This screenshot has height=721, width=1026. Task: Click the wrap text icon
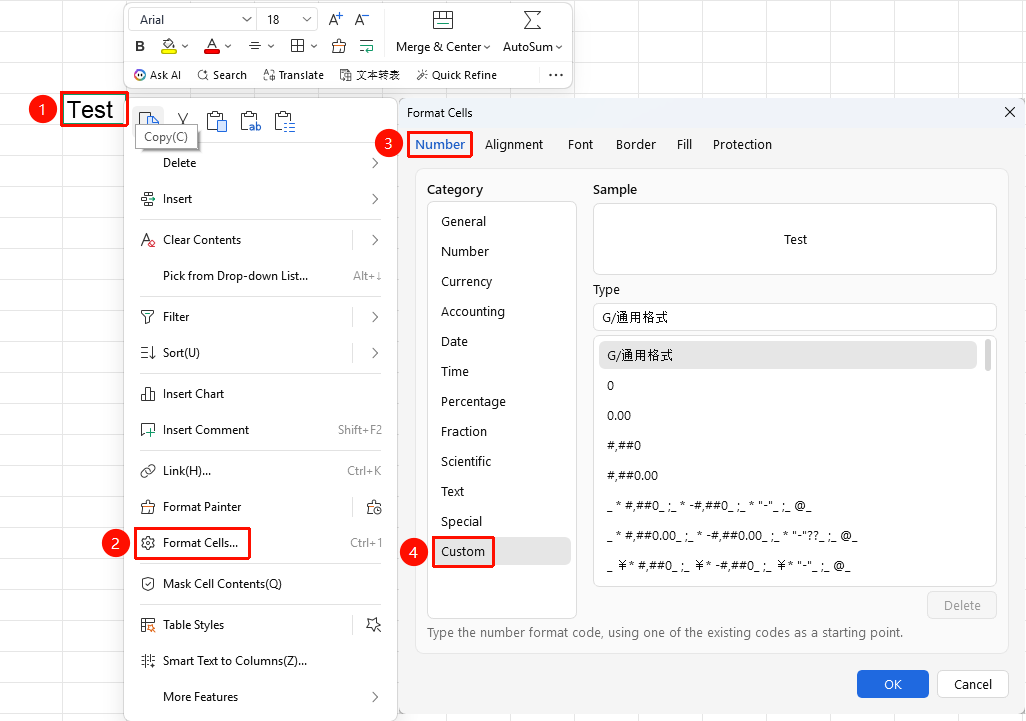pyautogui.click(x=366, y=46)
